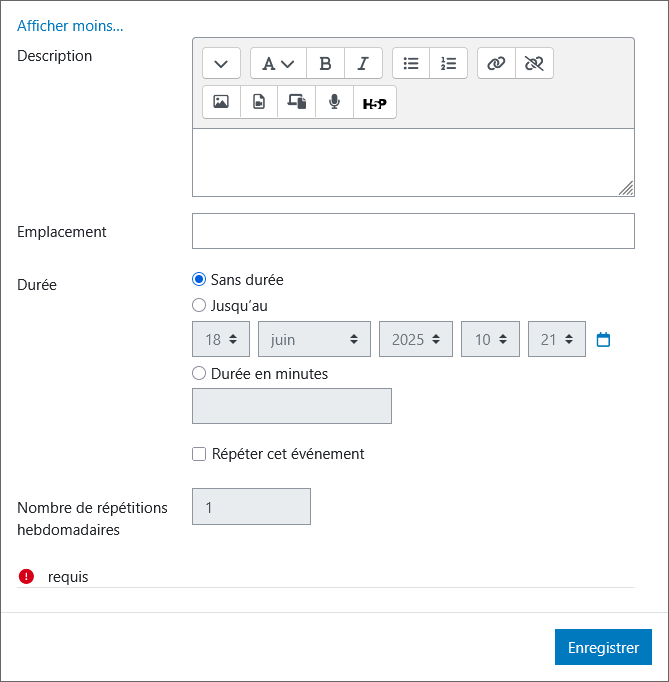The height and width of the screenshot is (682, 669).
Task: Click the record audio microphone icon
Action: pyautogui.click(x=335, y=102)
